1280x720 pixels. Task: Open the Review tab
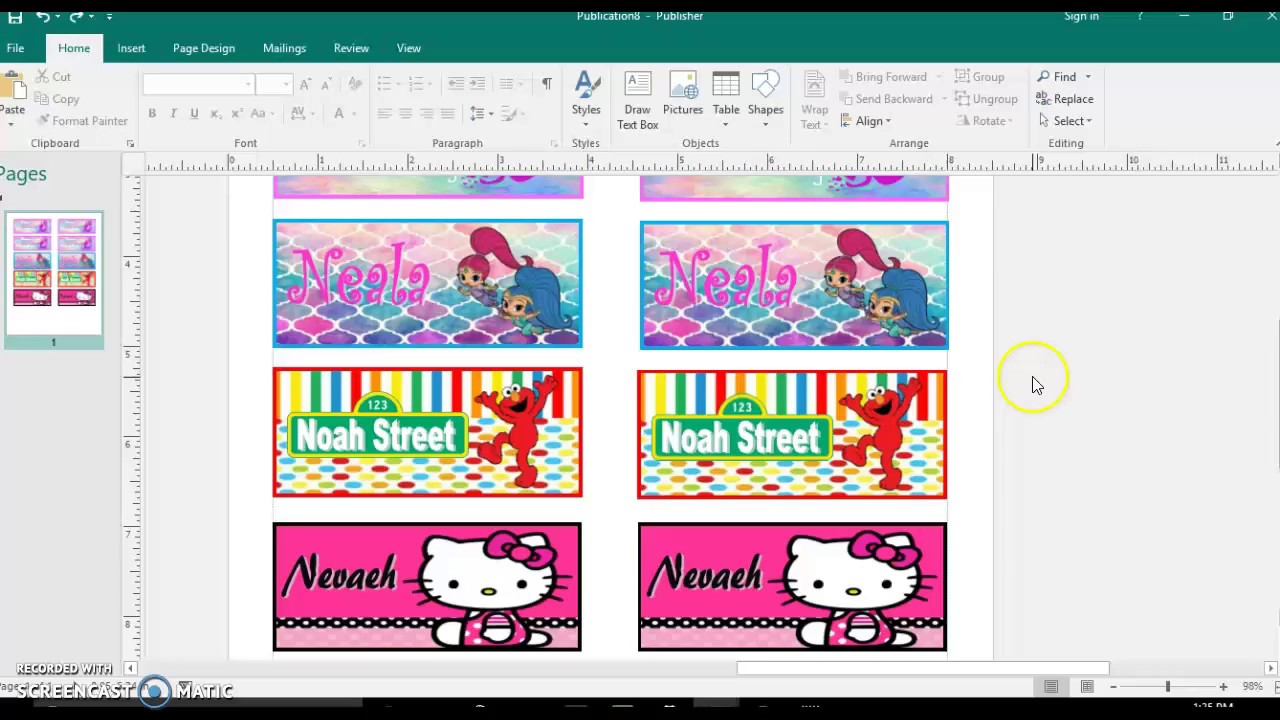point(351,48)
